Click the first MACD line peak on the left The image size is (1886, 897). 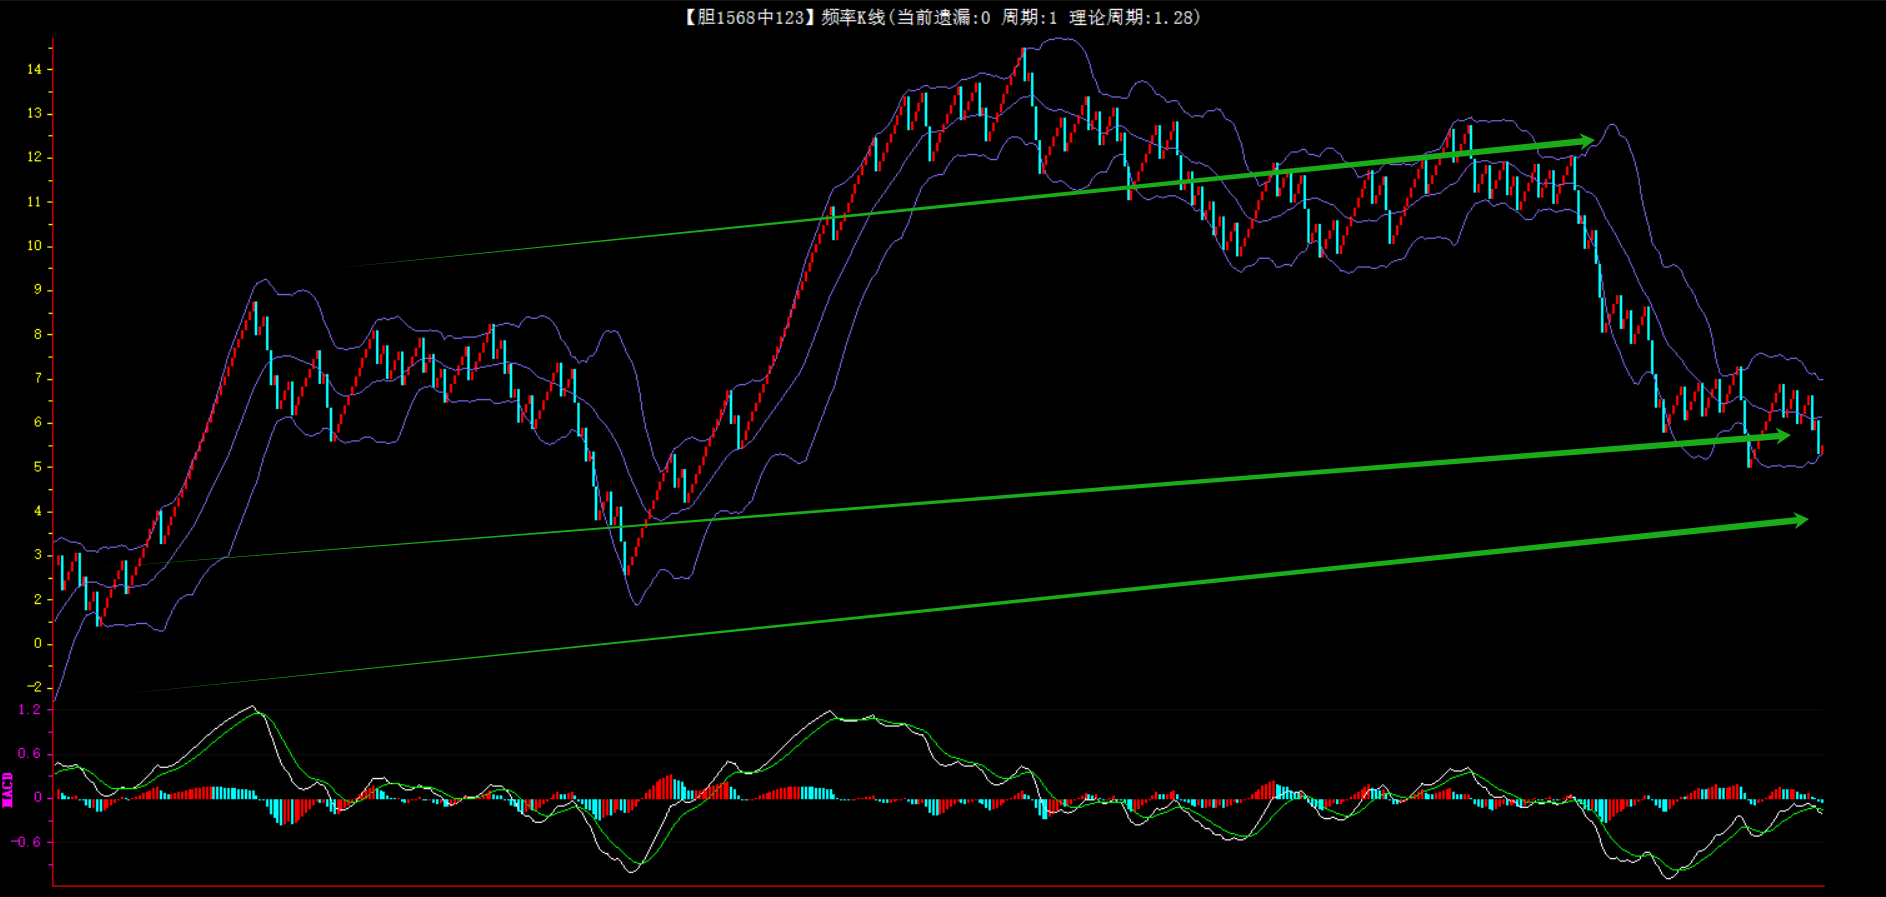(252, 708)
